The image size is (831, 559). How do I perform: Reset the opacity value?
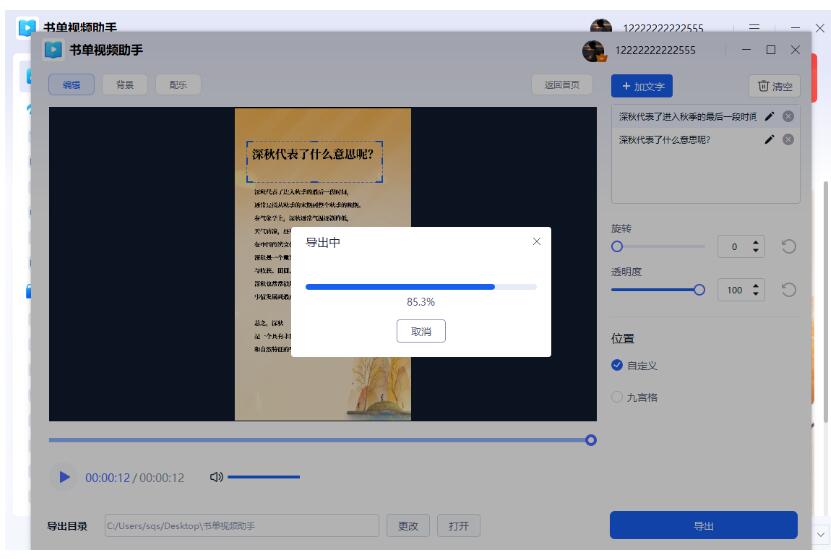(789, 290)
